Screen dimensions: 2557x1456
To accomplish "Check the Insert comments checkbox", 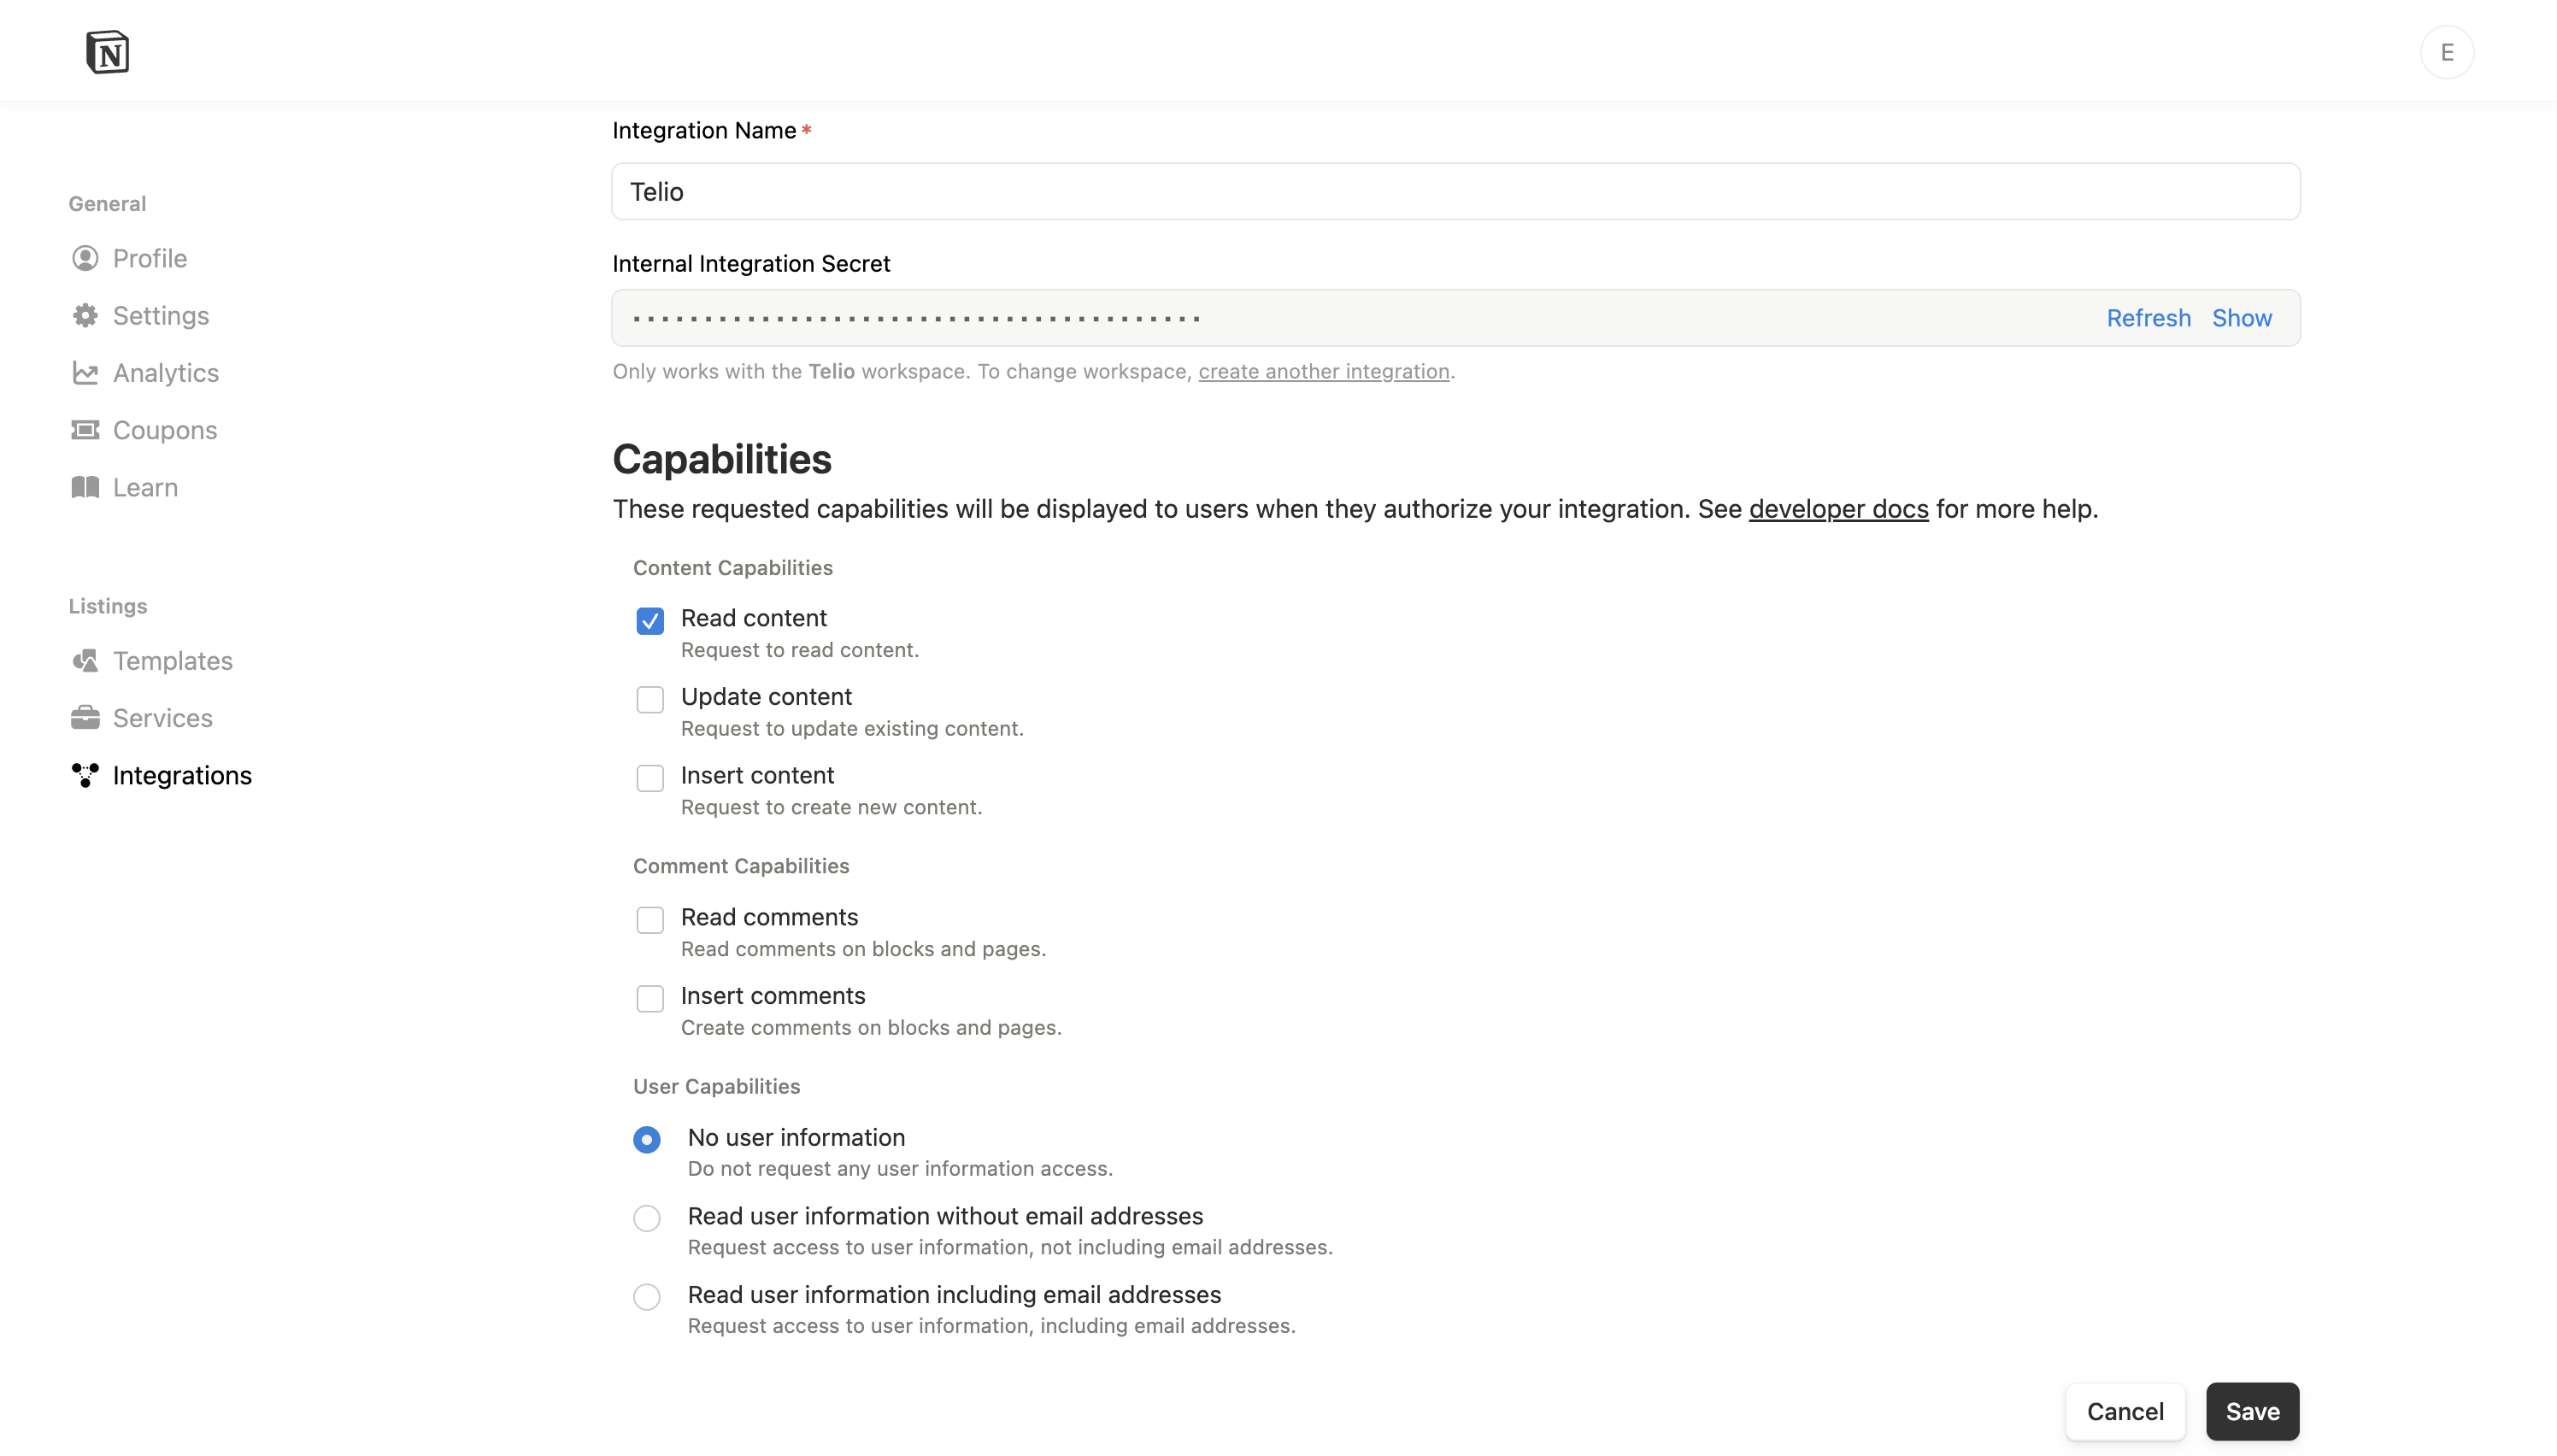I will click(650, 998).
